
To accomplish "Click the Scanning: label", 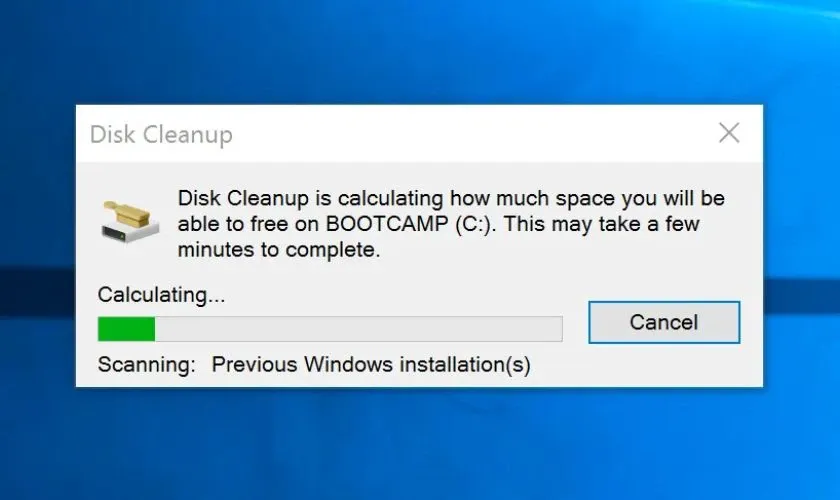I will coord(146,365).
